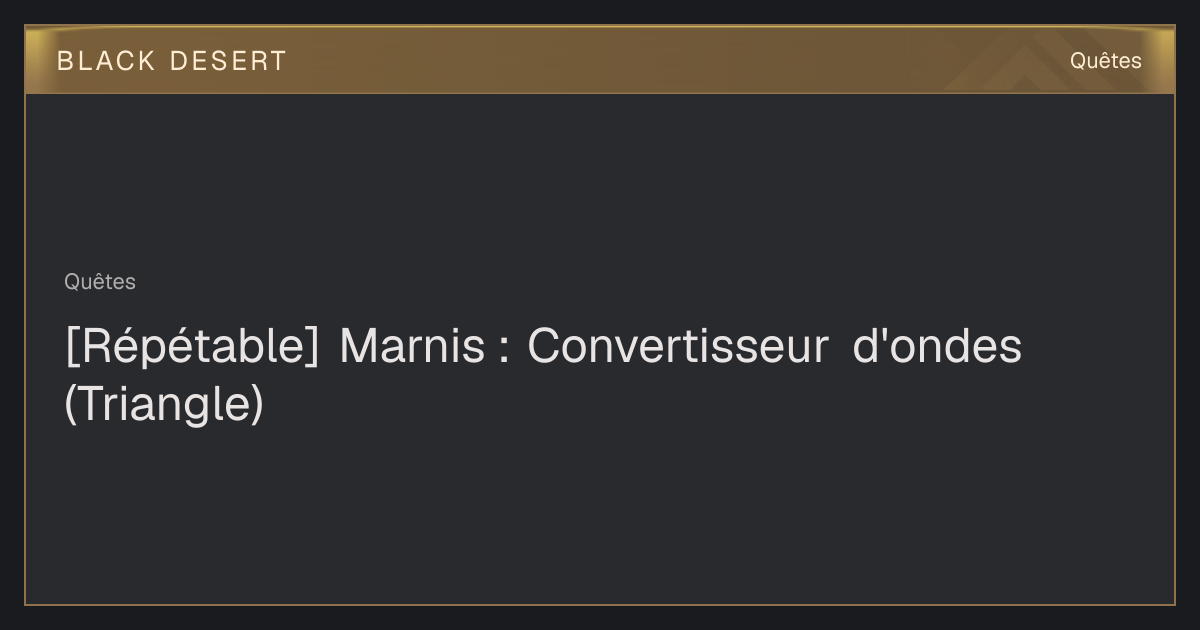Viewport: 1200px width, 630px height.
Task: Click the word [Répétable] in the title
Action: [x=192, y=347]
